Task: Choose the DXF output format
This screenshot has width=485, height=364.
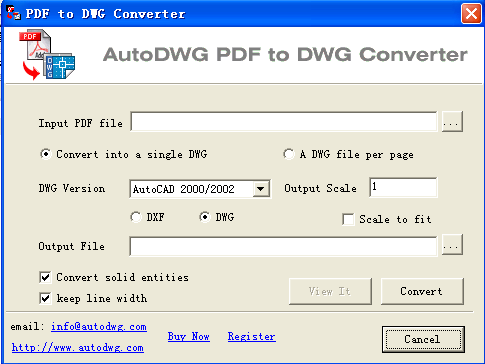Action: 147,217
